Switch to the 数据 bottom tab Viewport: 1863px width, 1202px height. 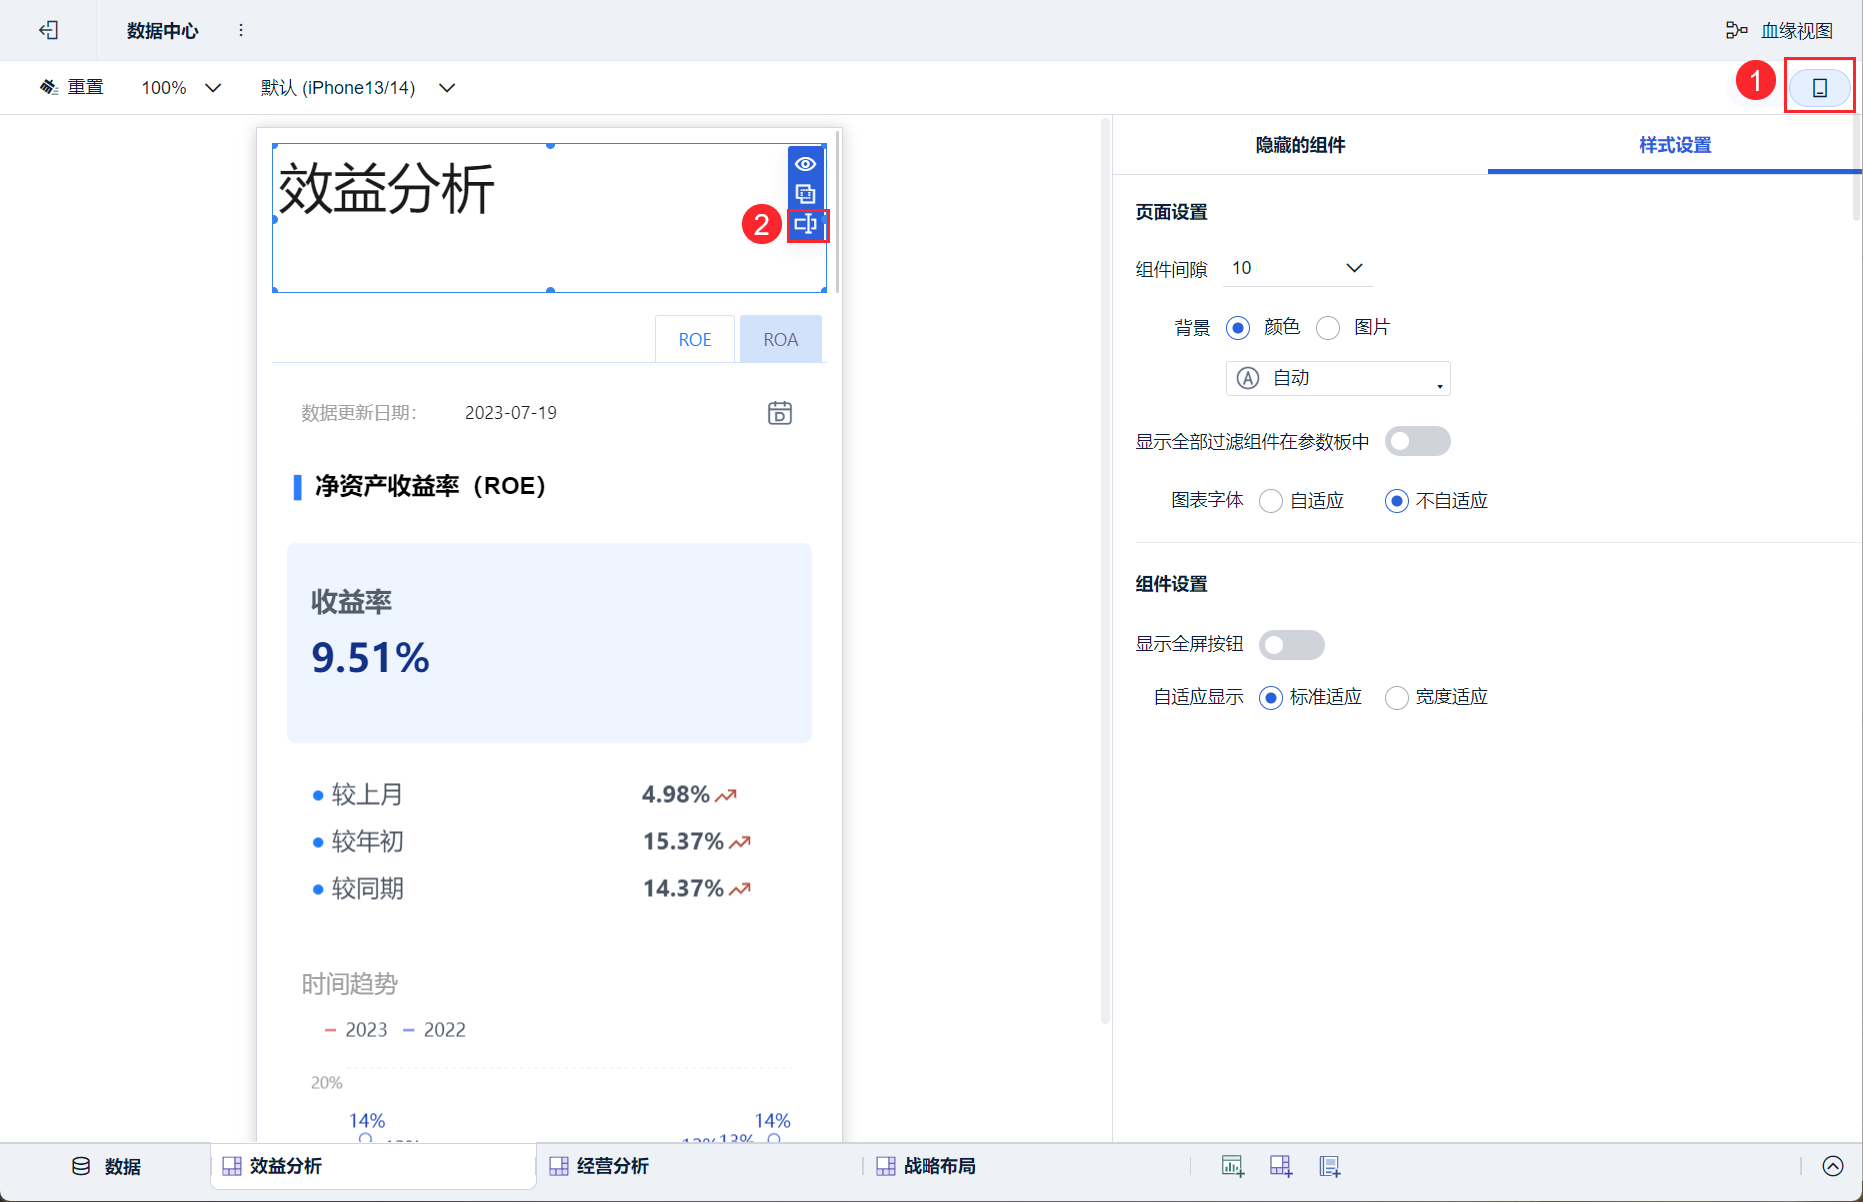coord(106,1166)
